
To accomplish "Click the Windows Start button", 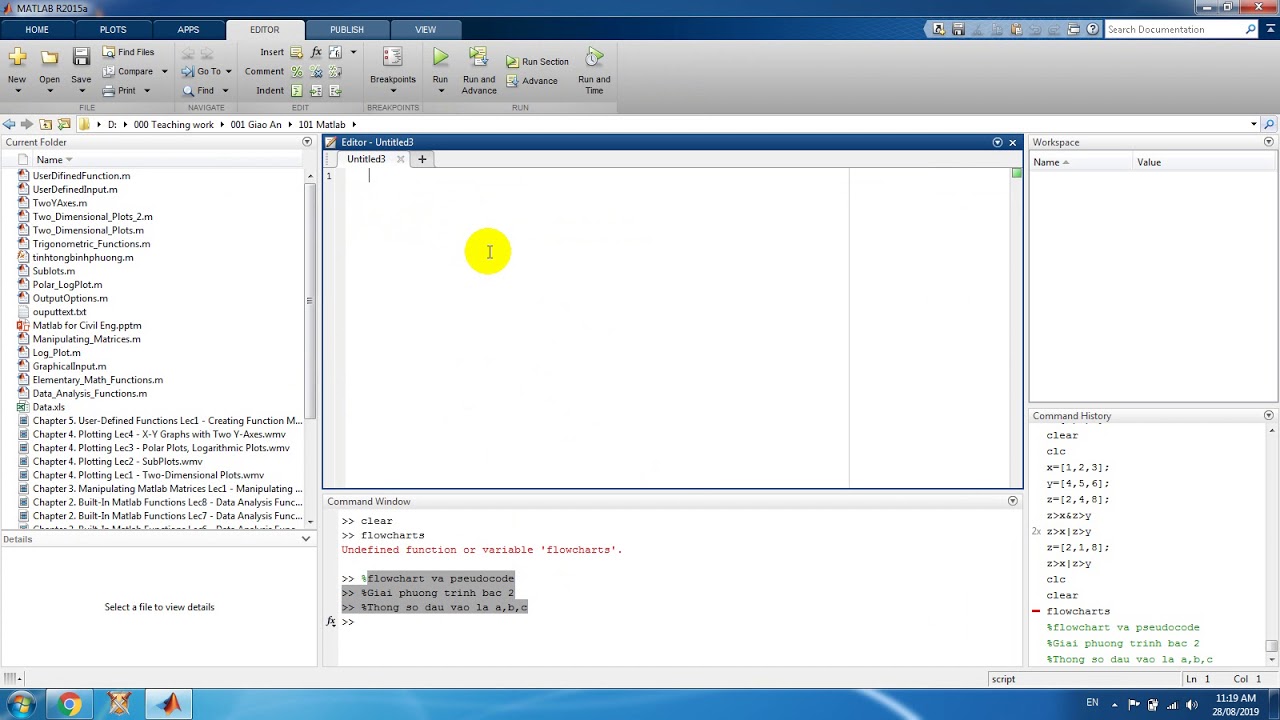I will (21, 704).
